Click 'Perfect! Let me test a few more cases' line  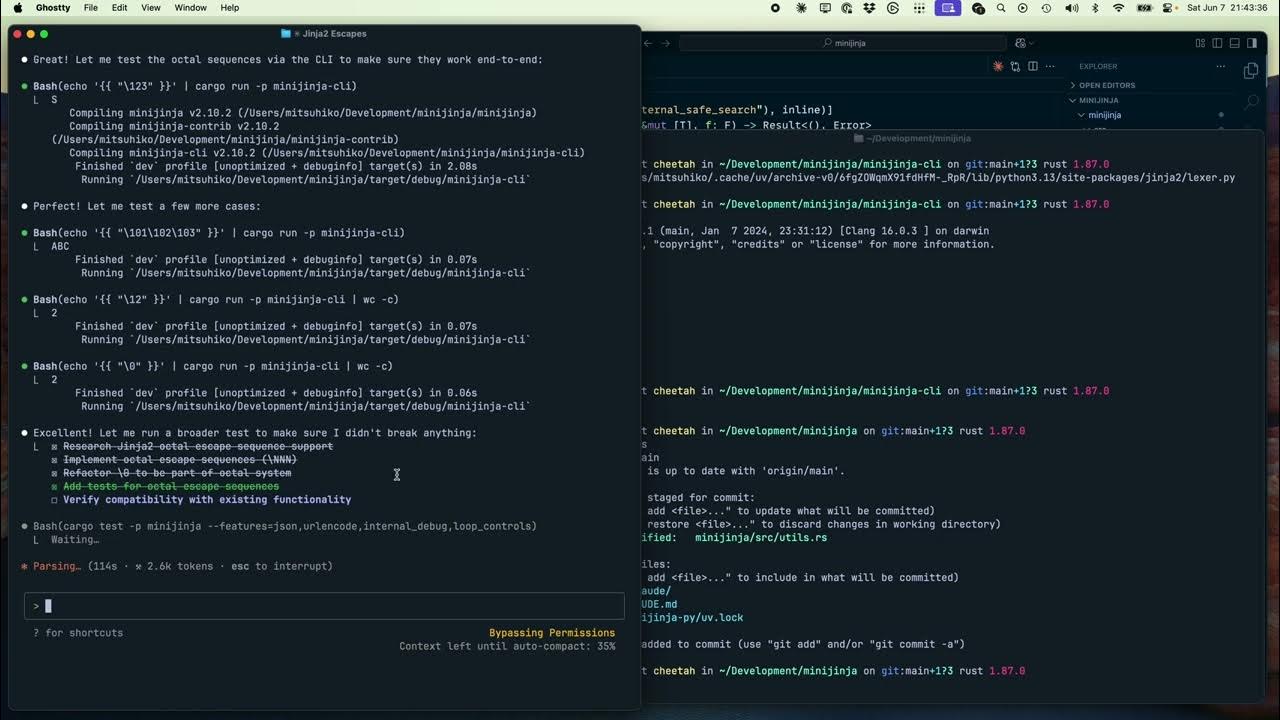pos(147,206)
